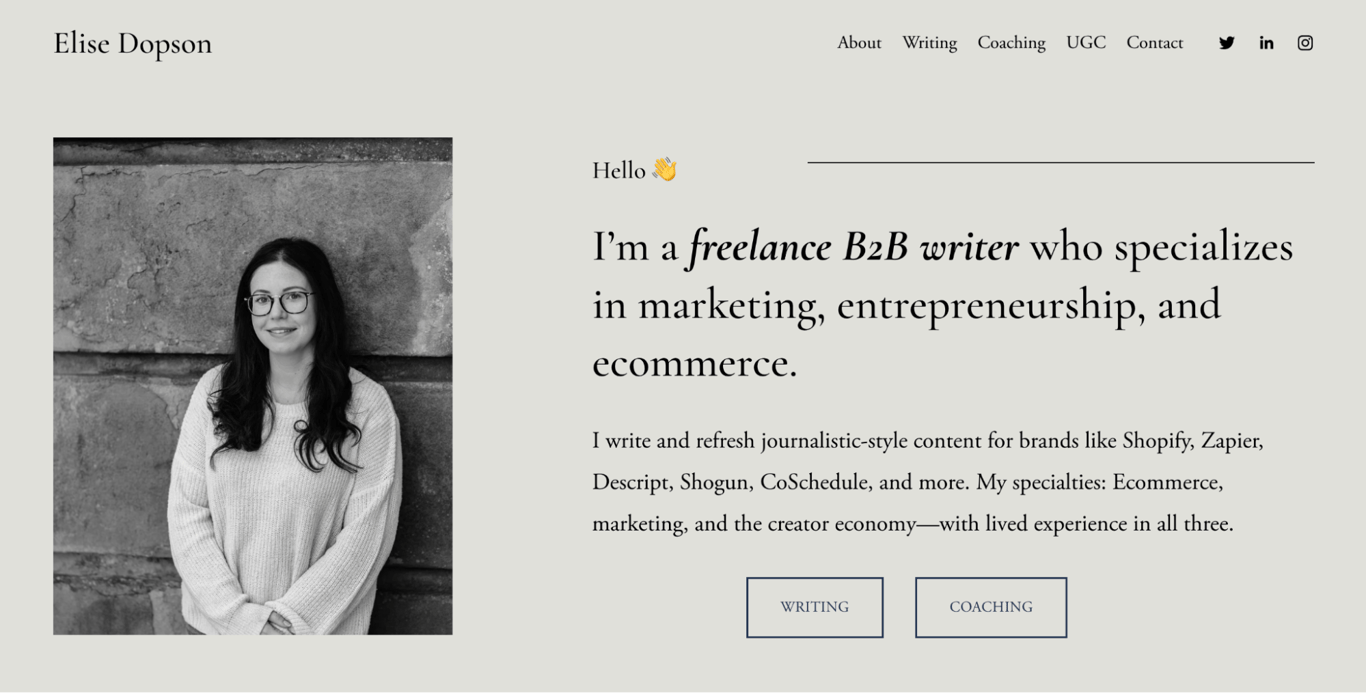Open the UGC page
This screenshot has width=1366, height=693.
1085,43
